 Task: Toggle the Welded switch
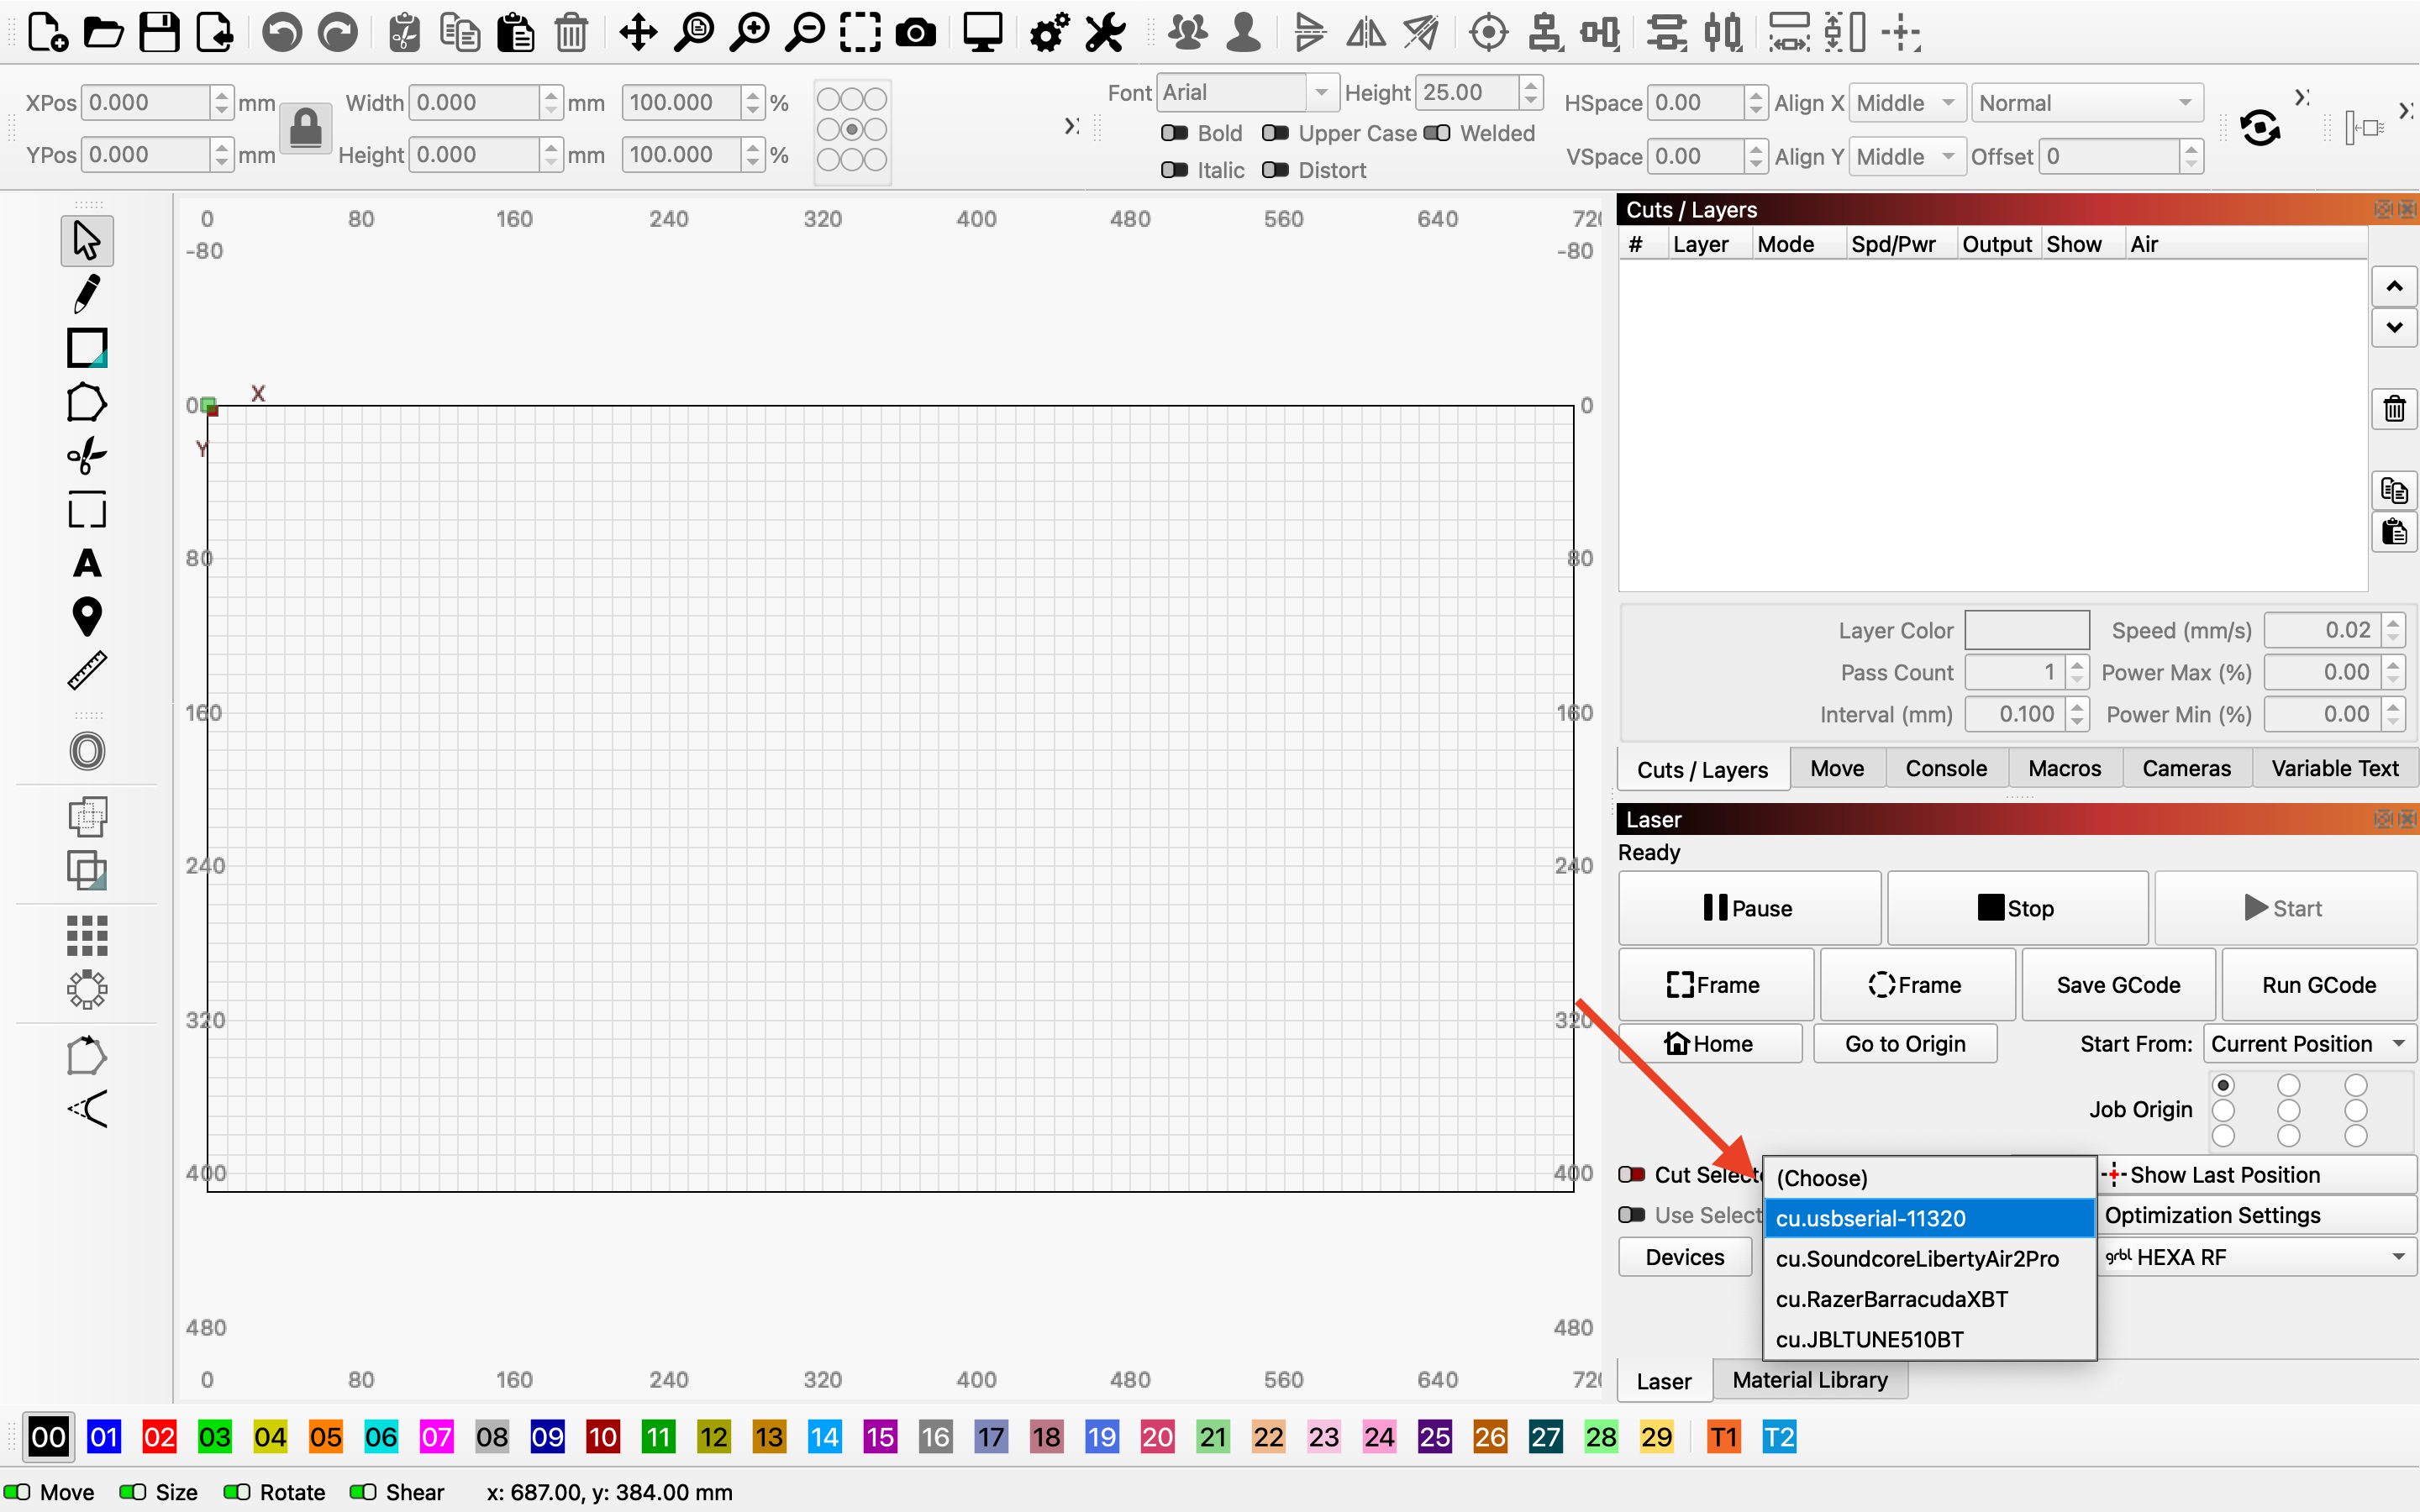coord(1436,133)
